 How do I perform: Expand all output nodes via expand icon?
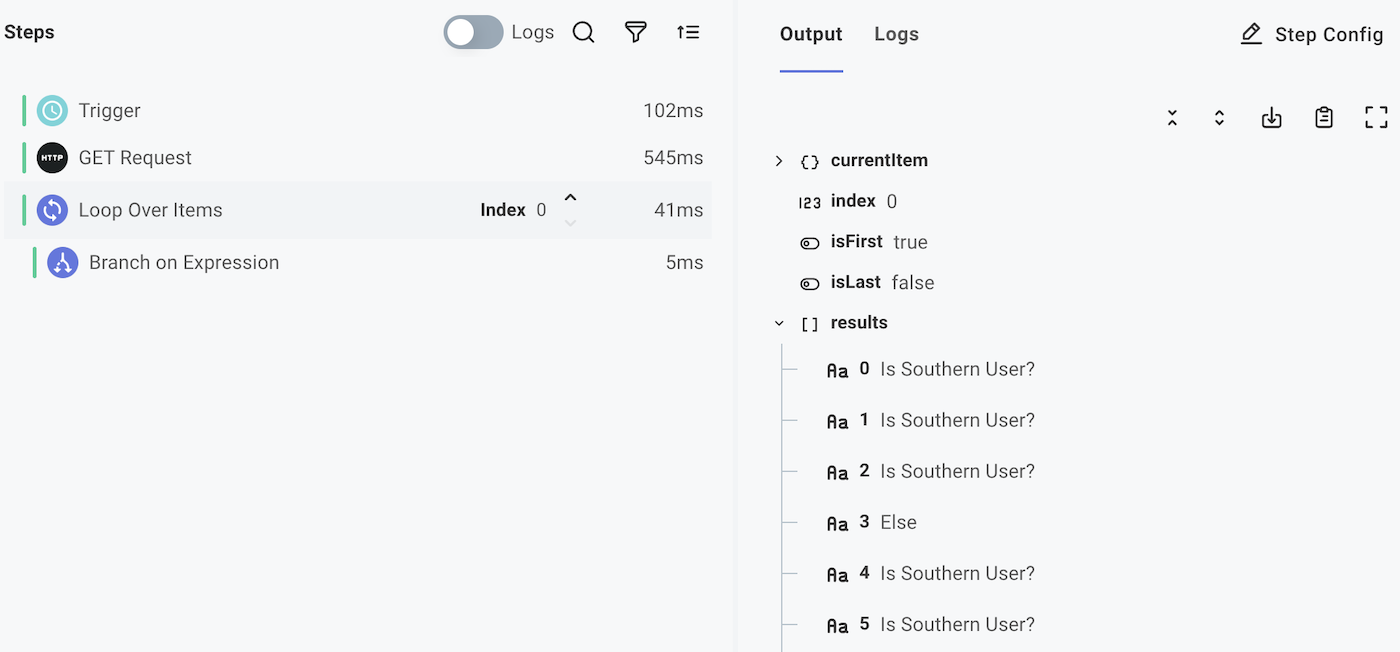(1219, 117)
